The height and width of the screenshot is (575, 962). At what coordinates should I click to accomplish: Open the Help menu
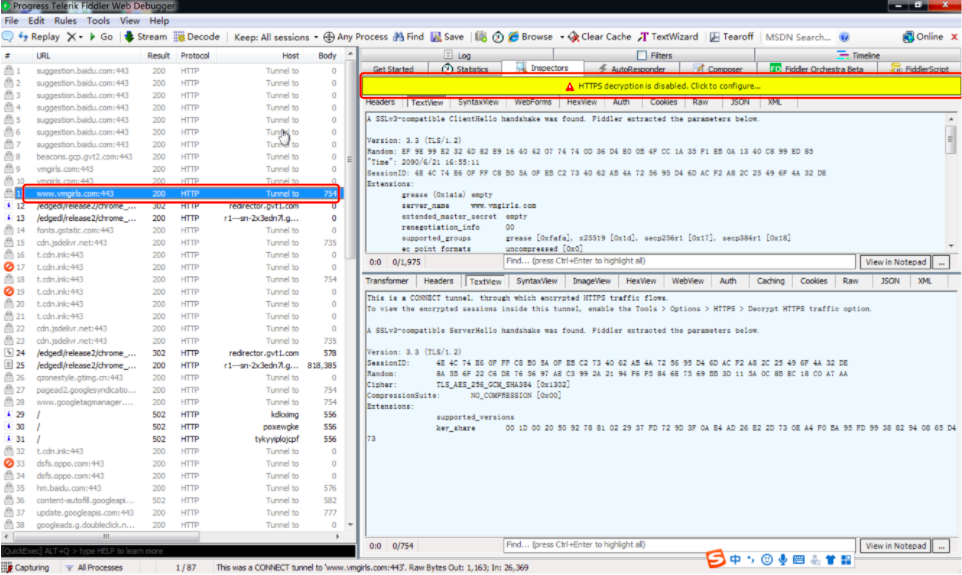(x=159, y=20)
